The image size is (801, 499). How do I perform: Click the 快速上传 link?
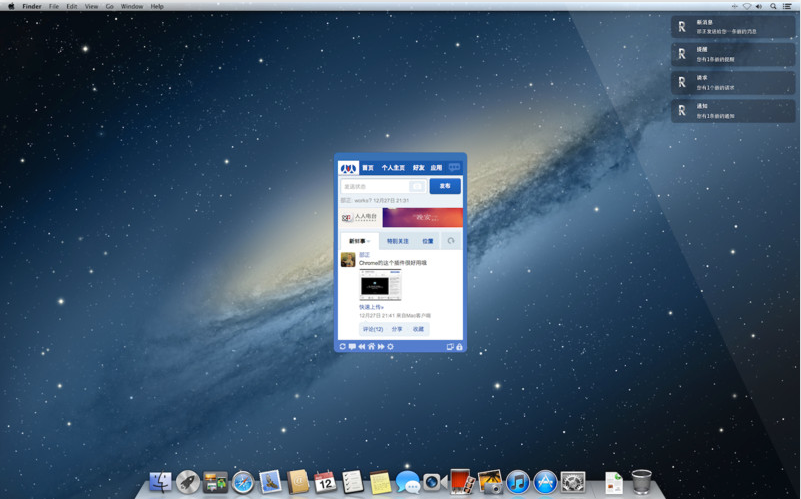[x=371, y=307]
